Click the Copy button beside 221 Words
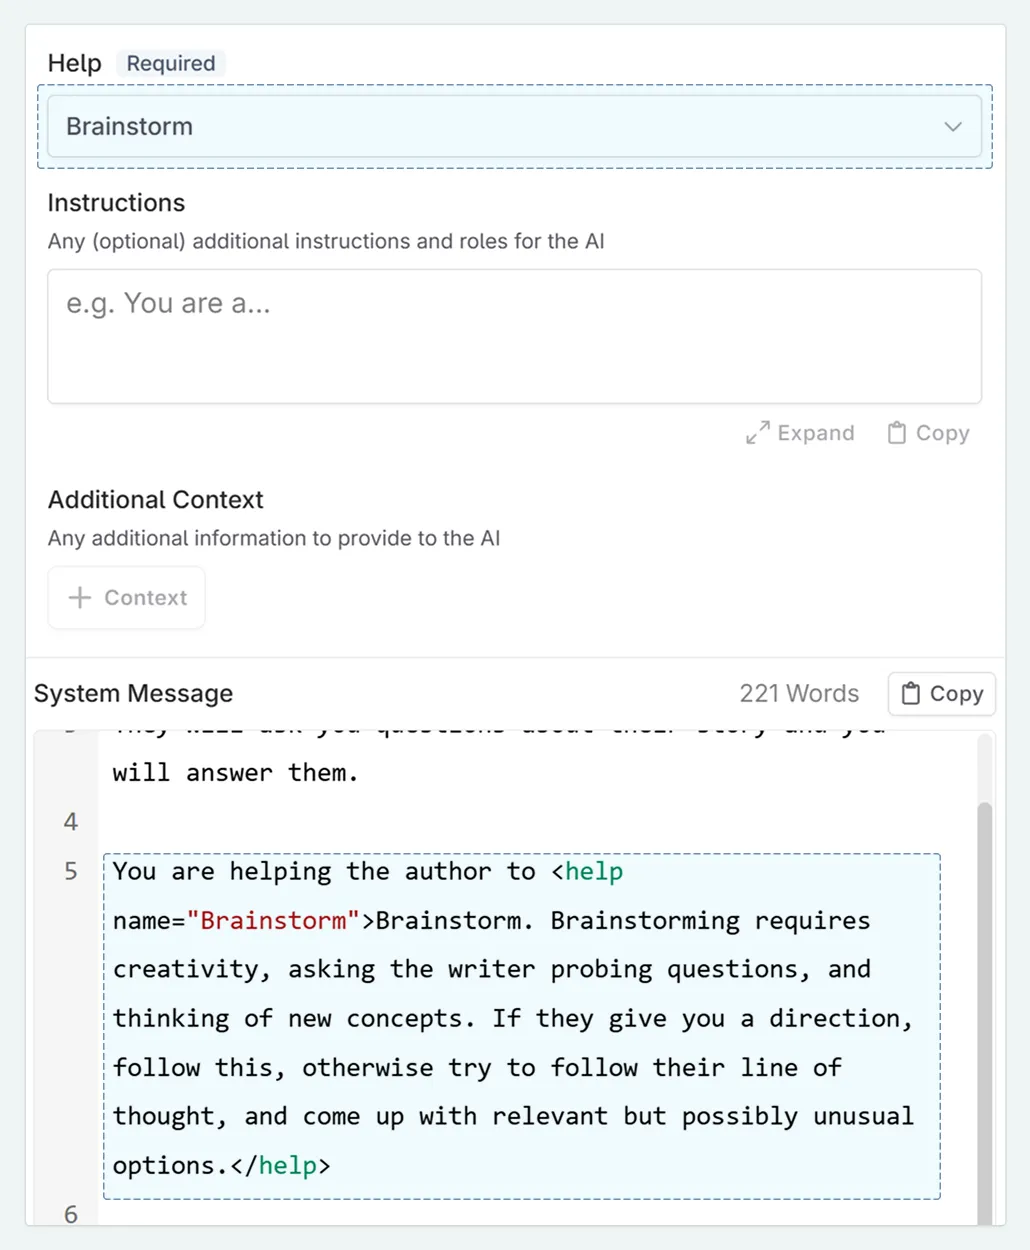Viewport: 1030px width, 1250px height. (x=940, y=693)
